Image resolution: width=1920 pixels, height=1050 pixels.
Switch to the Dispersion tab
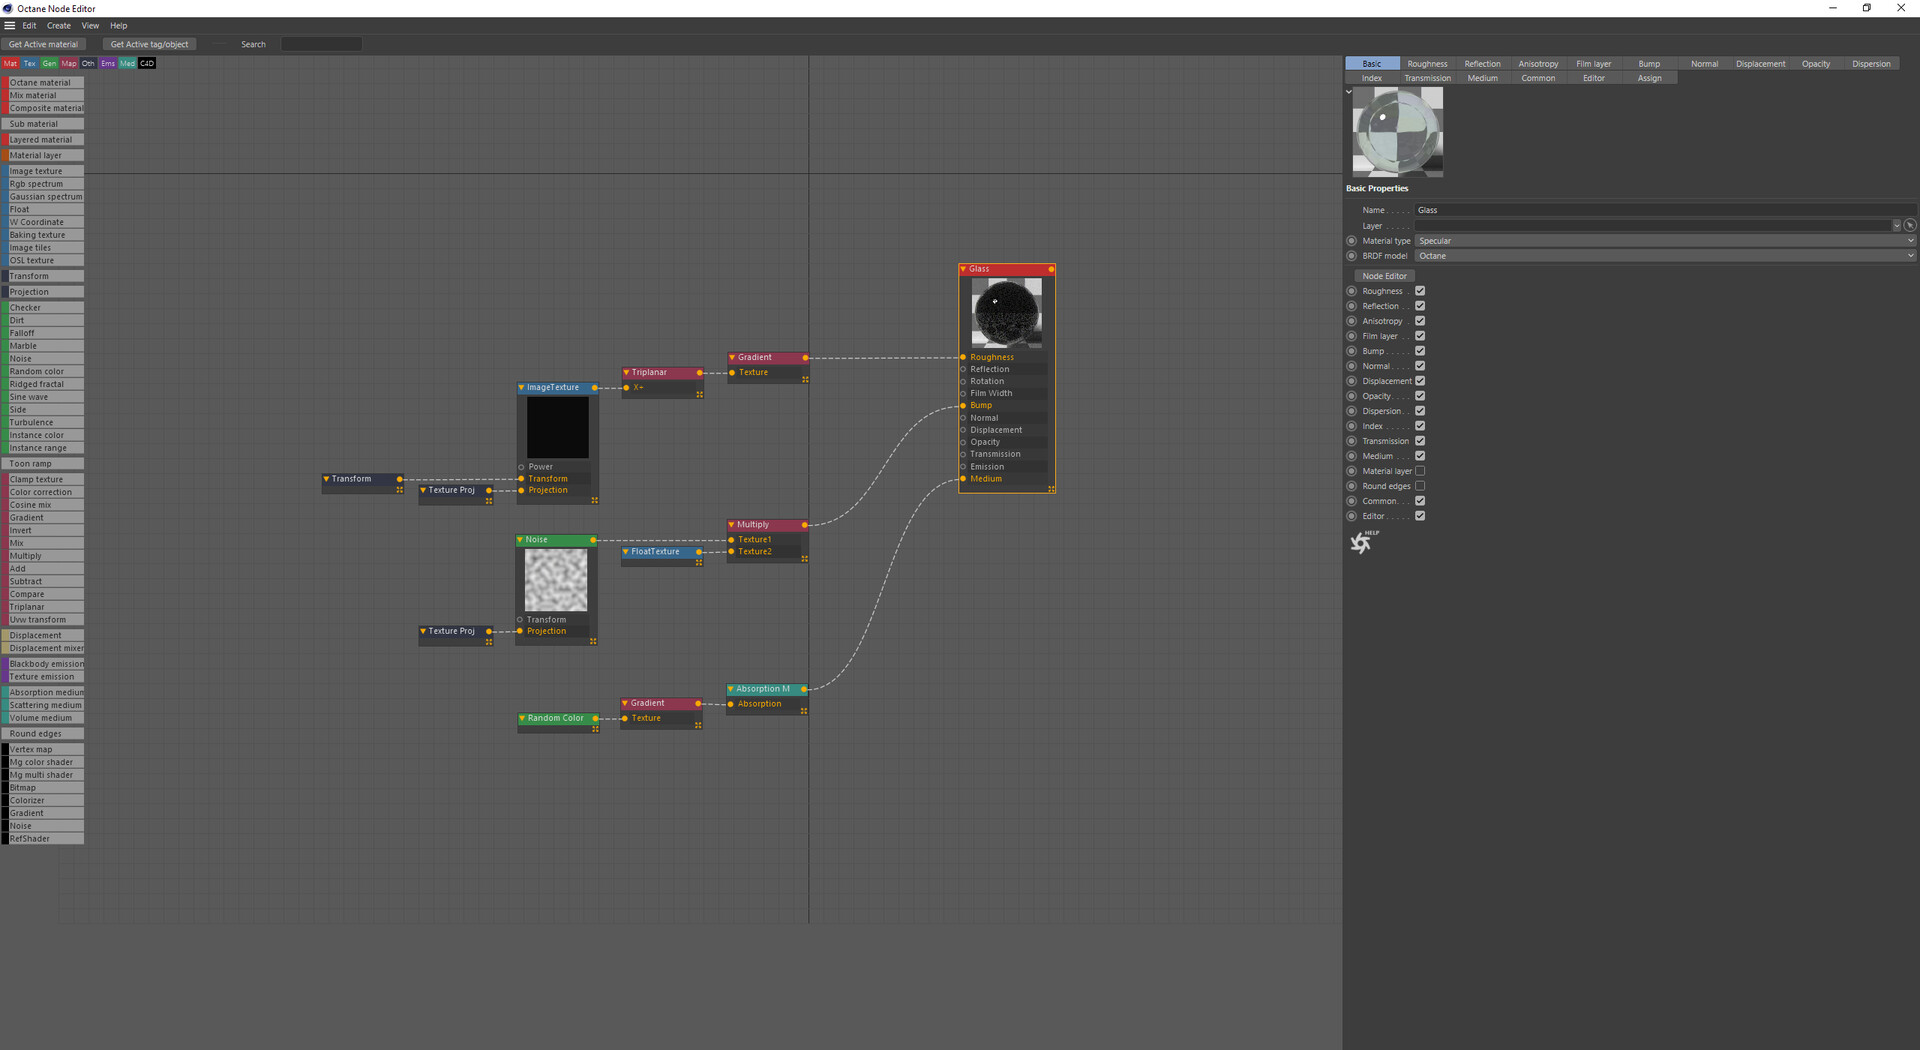click(1871, 64)
